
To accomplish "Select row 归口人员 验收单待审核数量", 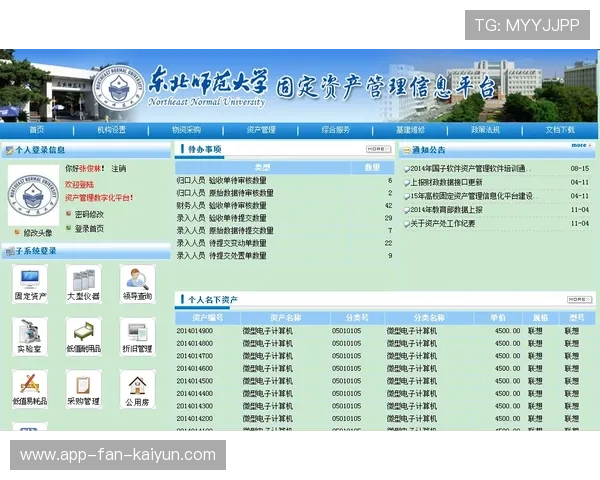I will [284, 180].
